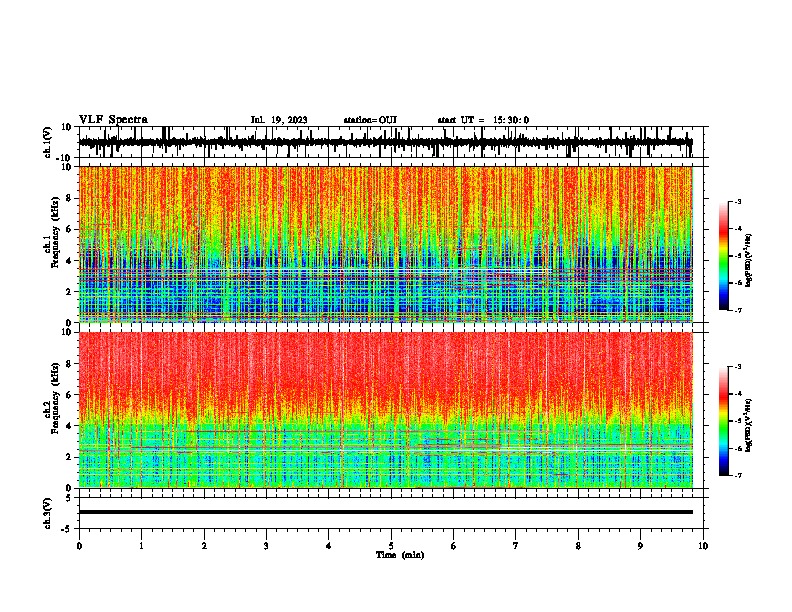Click the "-3" label on ch.2 color scale
This screenshot has height=612, width=792.
coord(738,367)
